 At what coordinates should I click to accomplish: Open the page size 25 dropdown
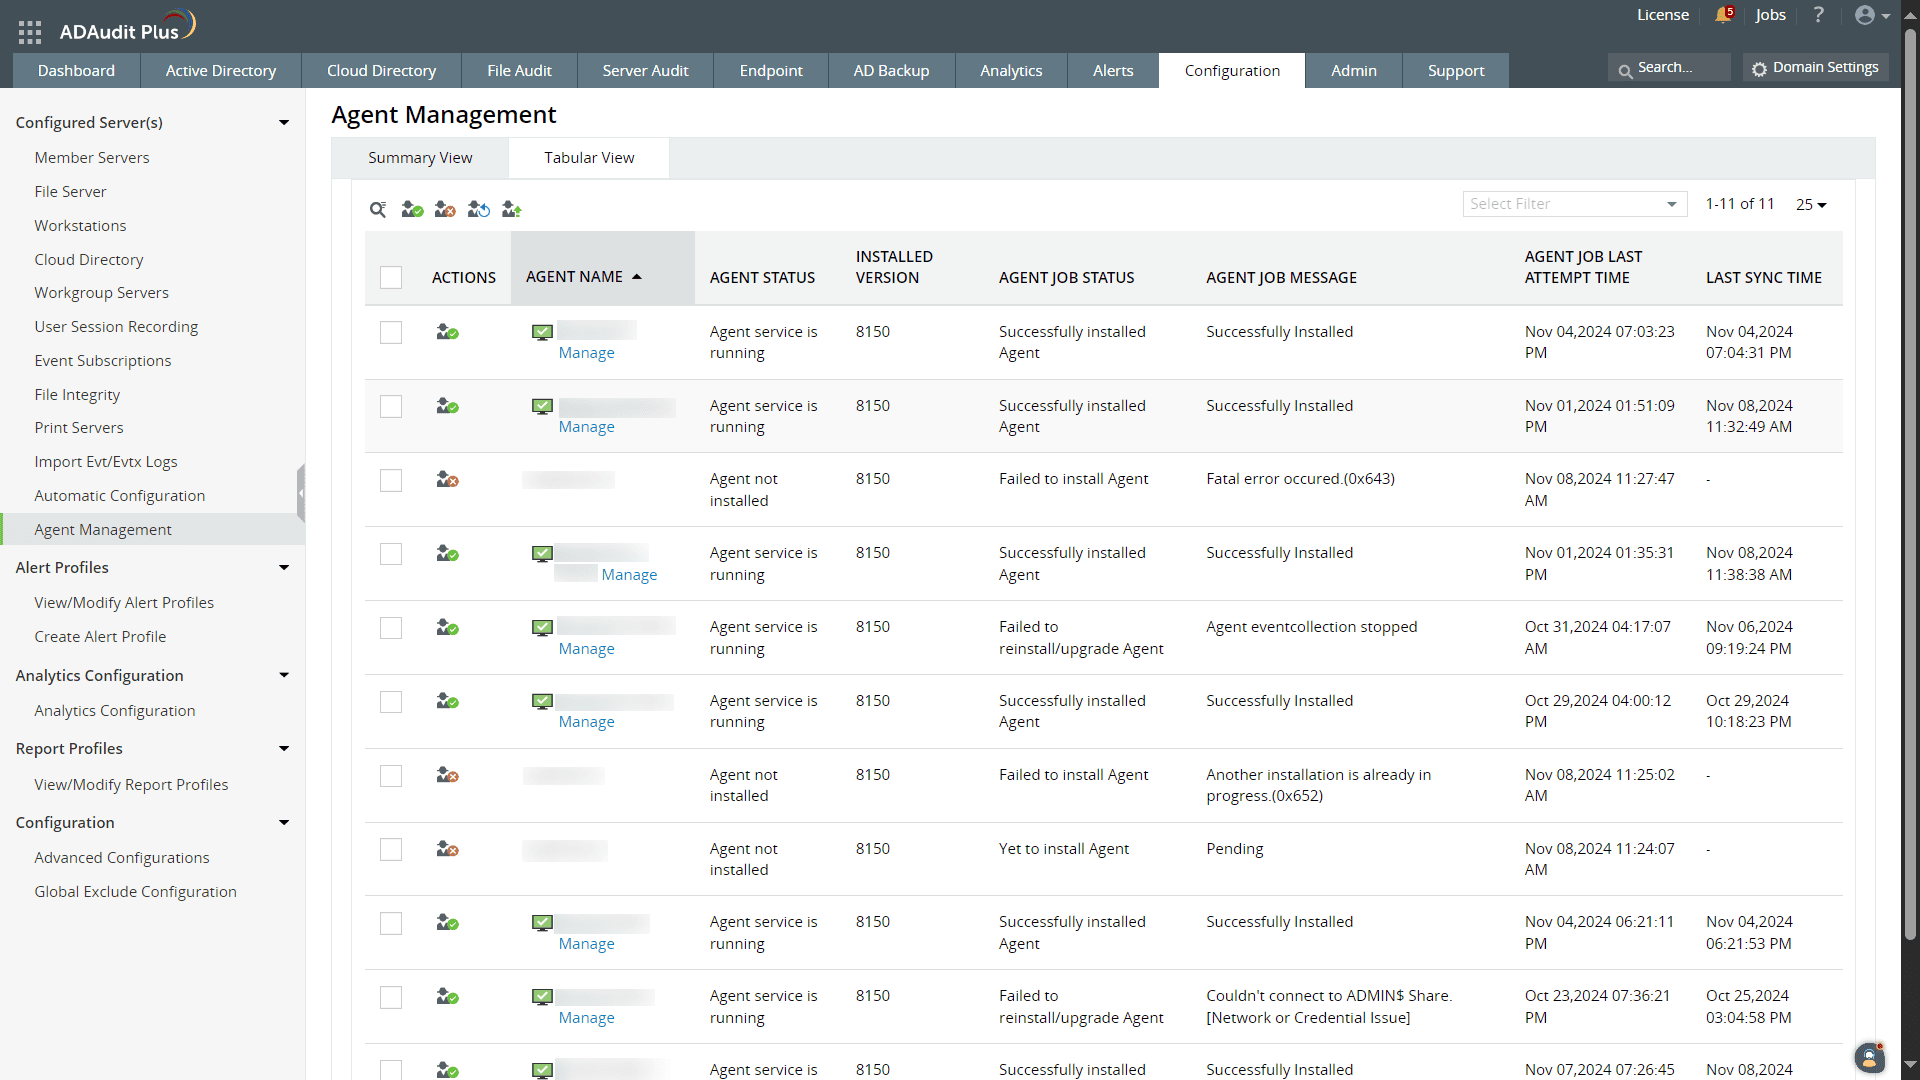tap(1811, 204)
